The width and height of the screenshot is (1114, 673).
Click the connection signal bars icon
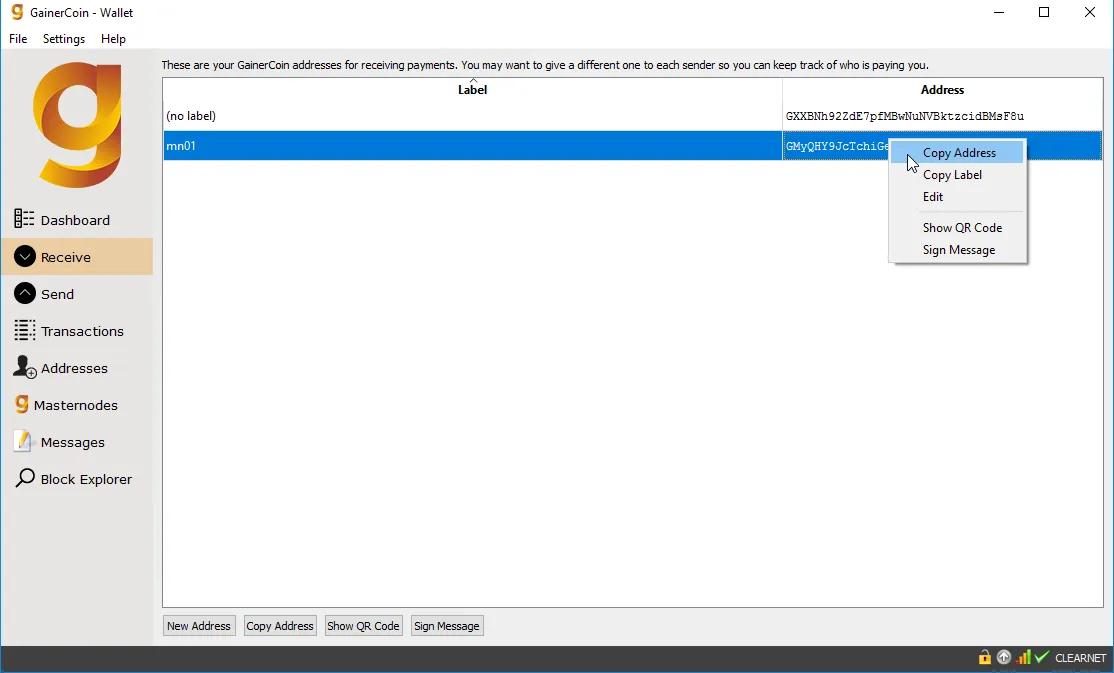tap(1023, 657)
